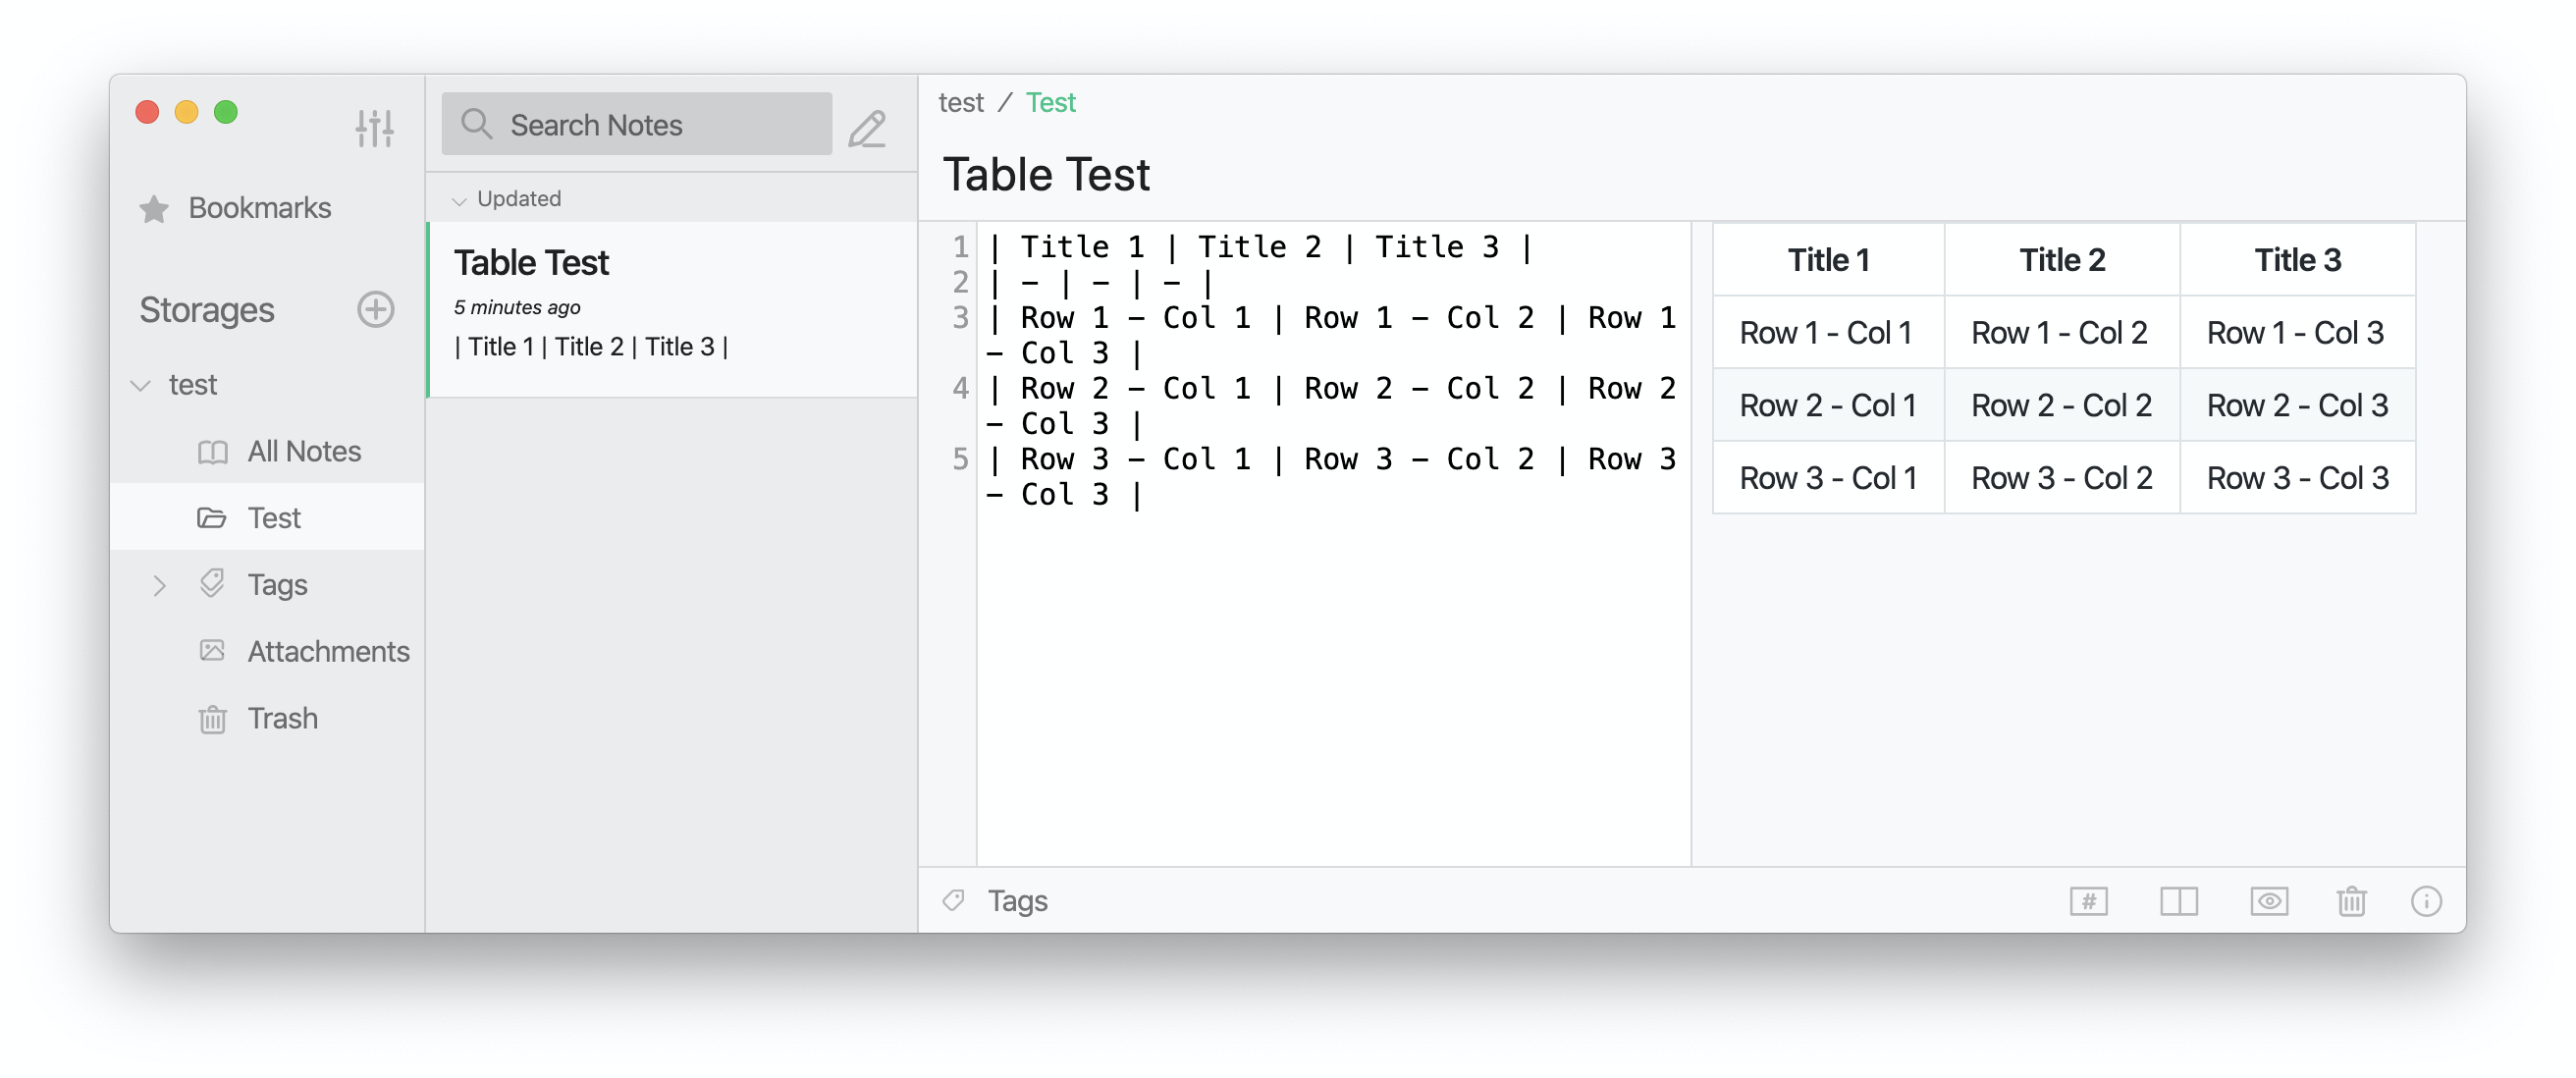Open the Attachments section

[328, 652]
